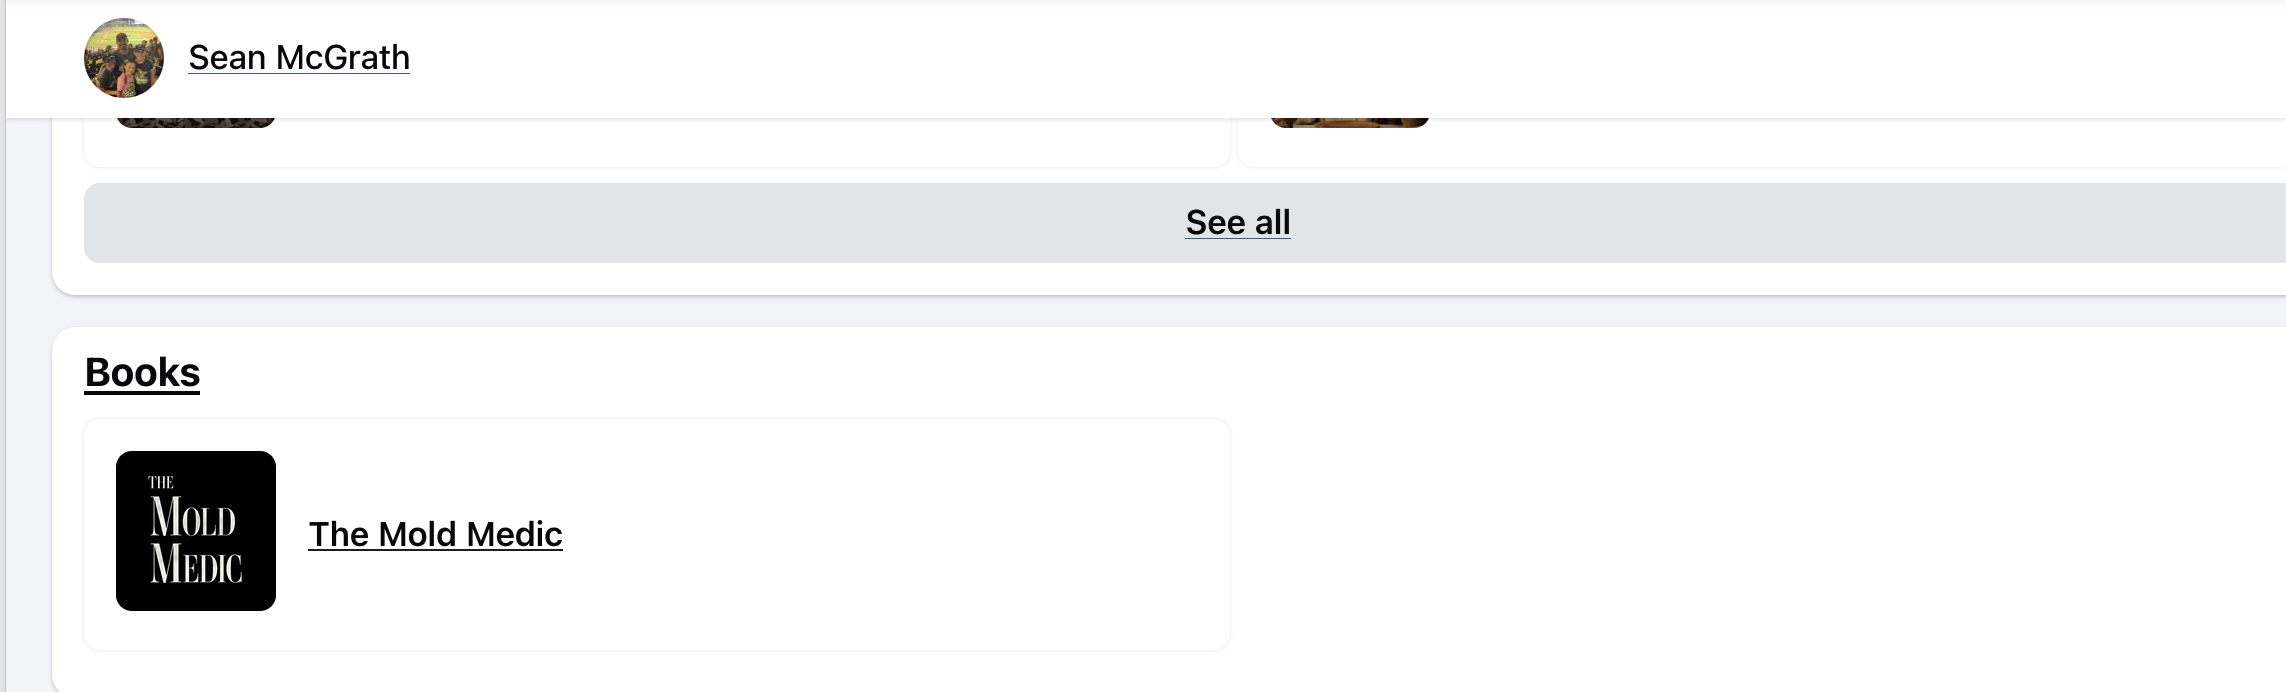Open the Books section heading
Image resolution: width=2286 pixels, height=692 pixels.
click(142, 373)
